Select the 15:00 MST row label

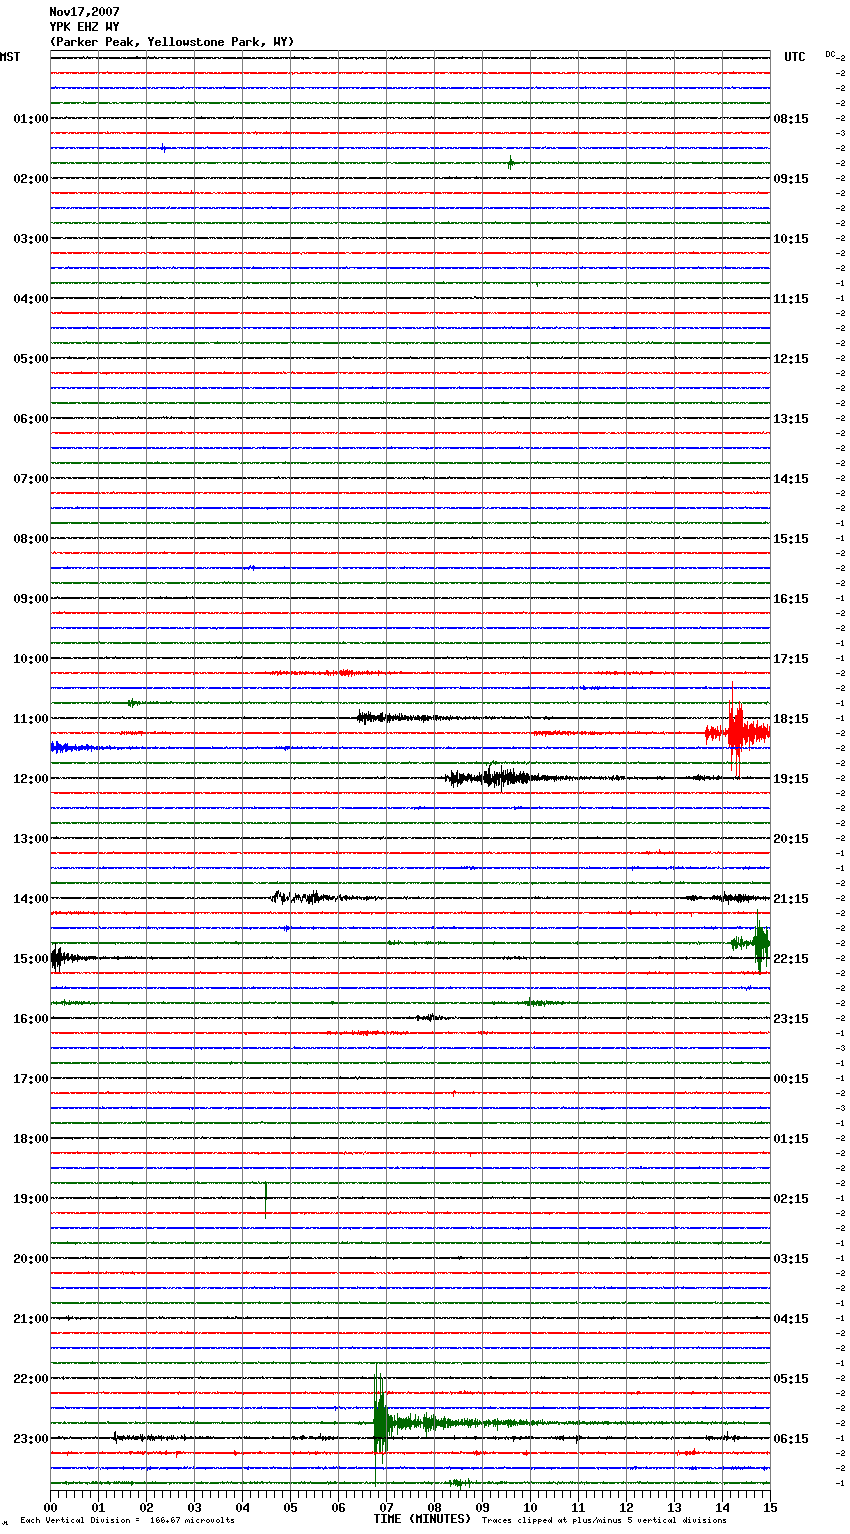tap(31, 959)
